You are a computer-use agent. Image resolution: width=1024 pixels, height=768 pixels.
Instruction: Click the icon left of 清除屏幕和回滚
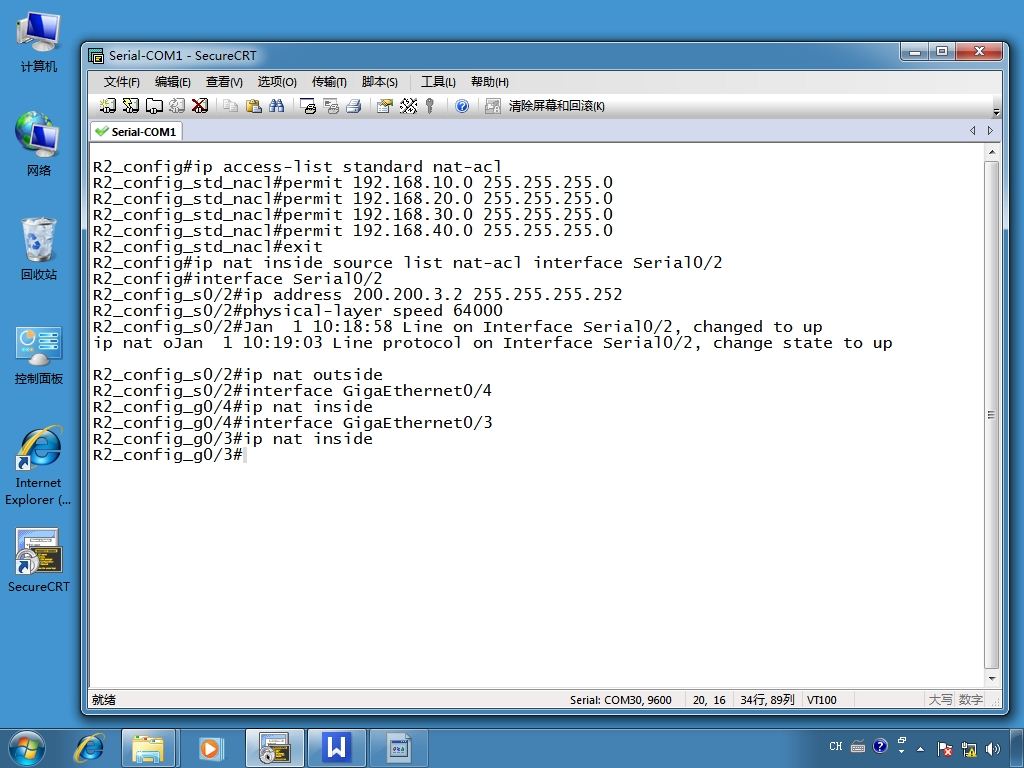(492, 106)
